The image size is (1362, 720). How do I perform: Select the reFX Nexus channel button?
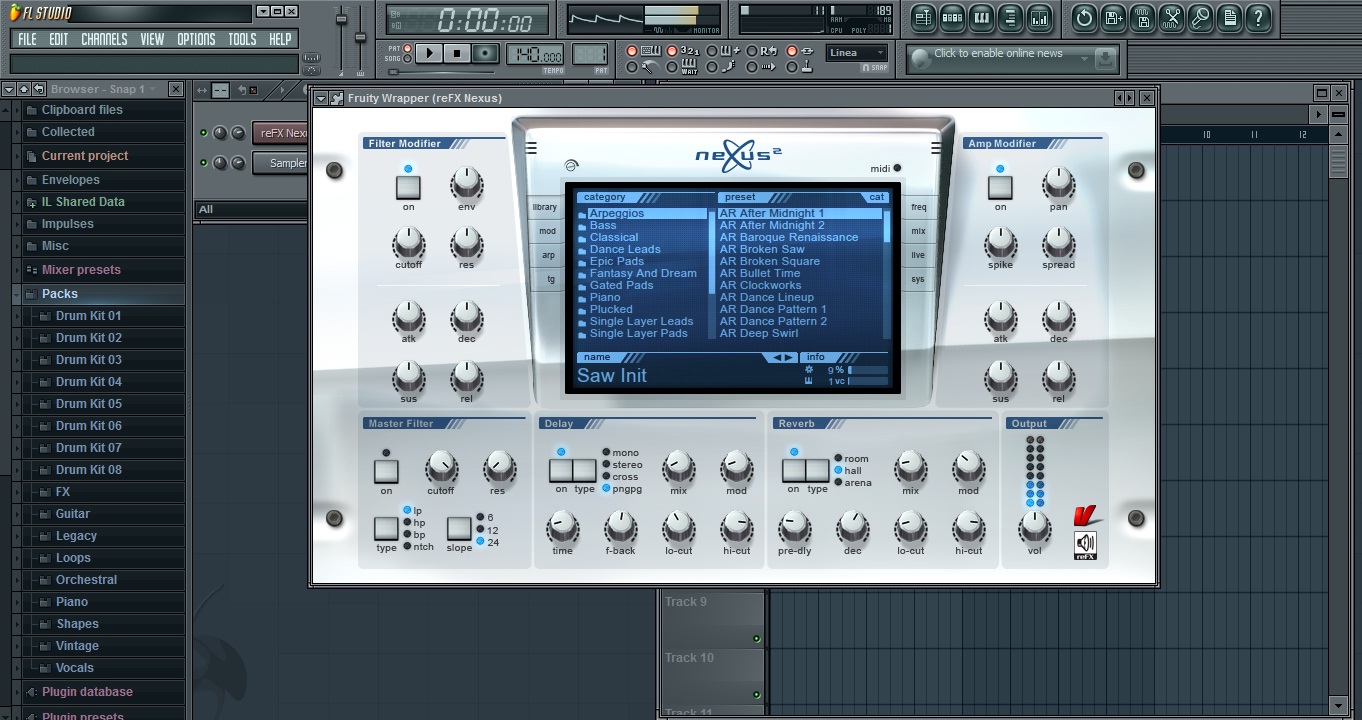[x=281, y=133]
